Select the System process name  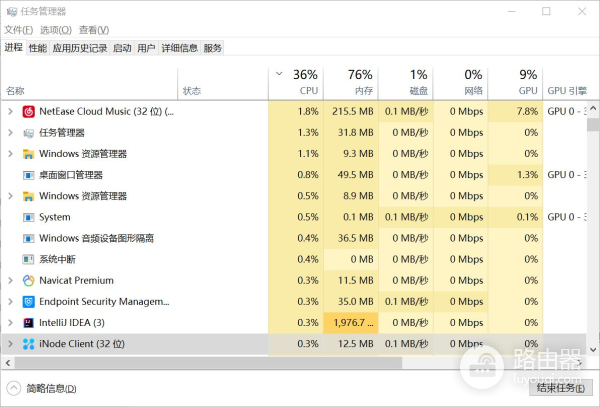click(55, 217)
